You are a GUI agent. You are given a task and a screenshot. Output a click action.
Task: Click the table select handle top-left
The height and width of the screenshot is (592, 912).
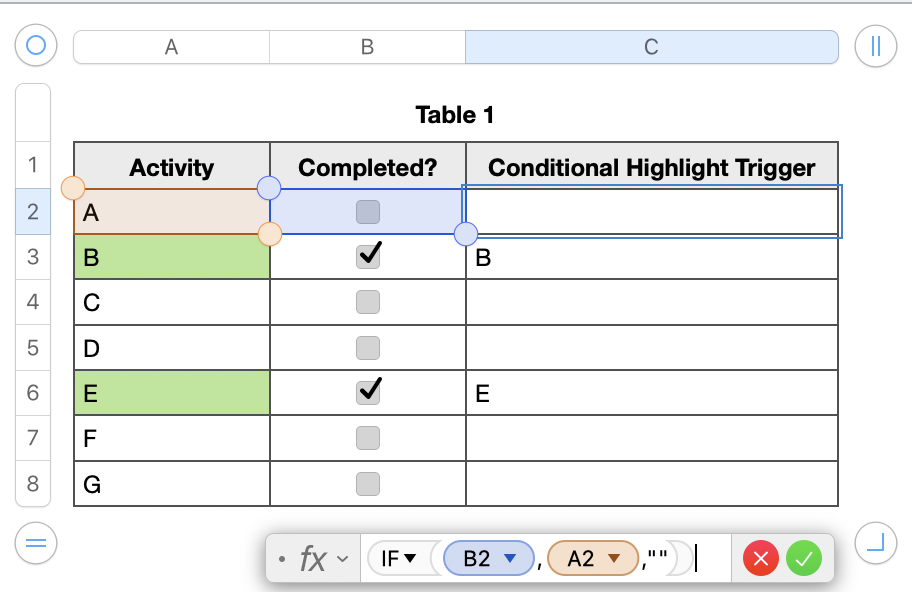coord(36,46)
